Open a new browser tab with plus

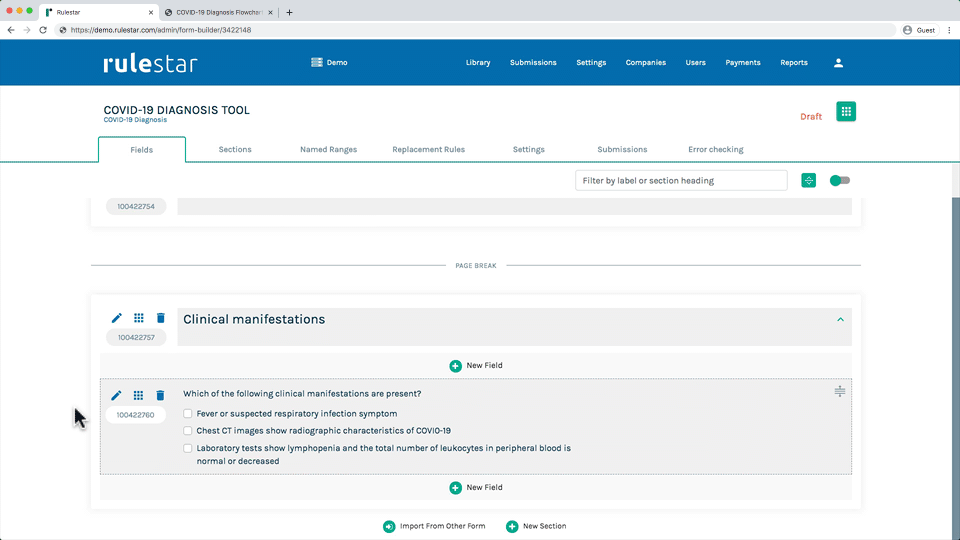pos(290,12)
